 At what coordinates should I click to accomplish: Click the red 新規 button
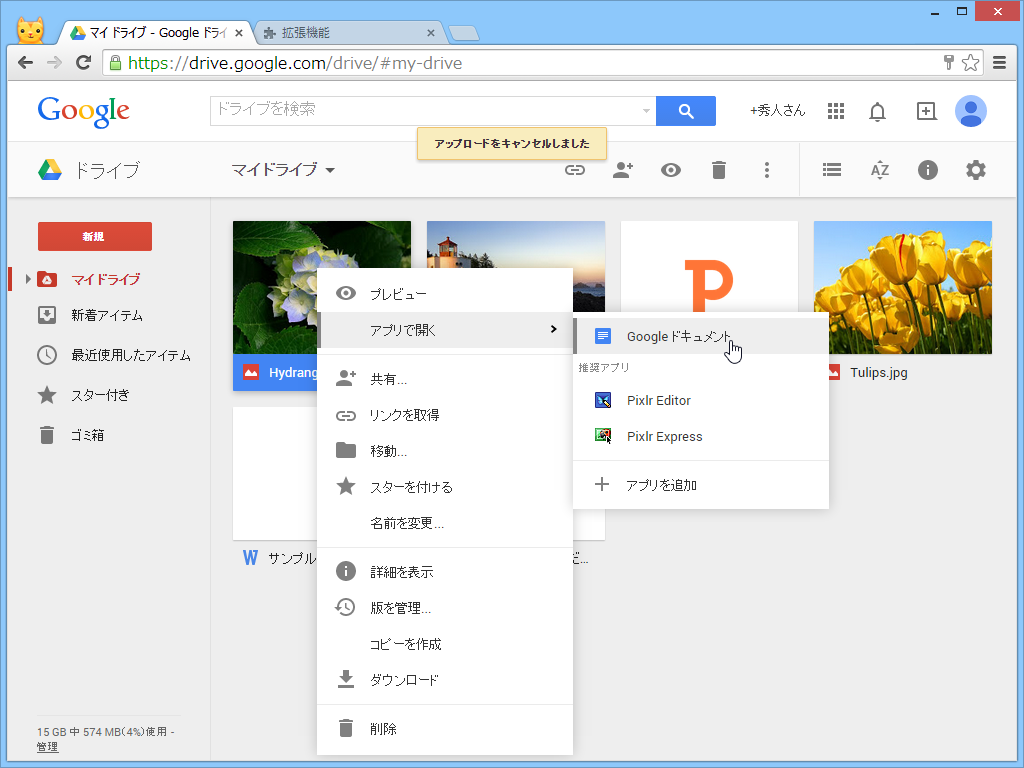click(x=94, y=237)
